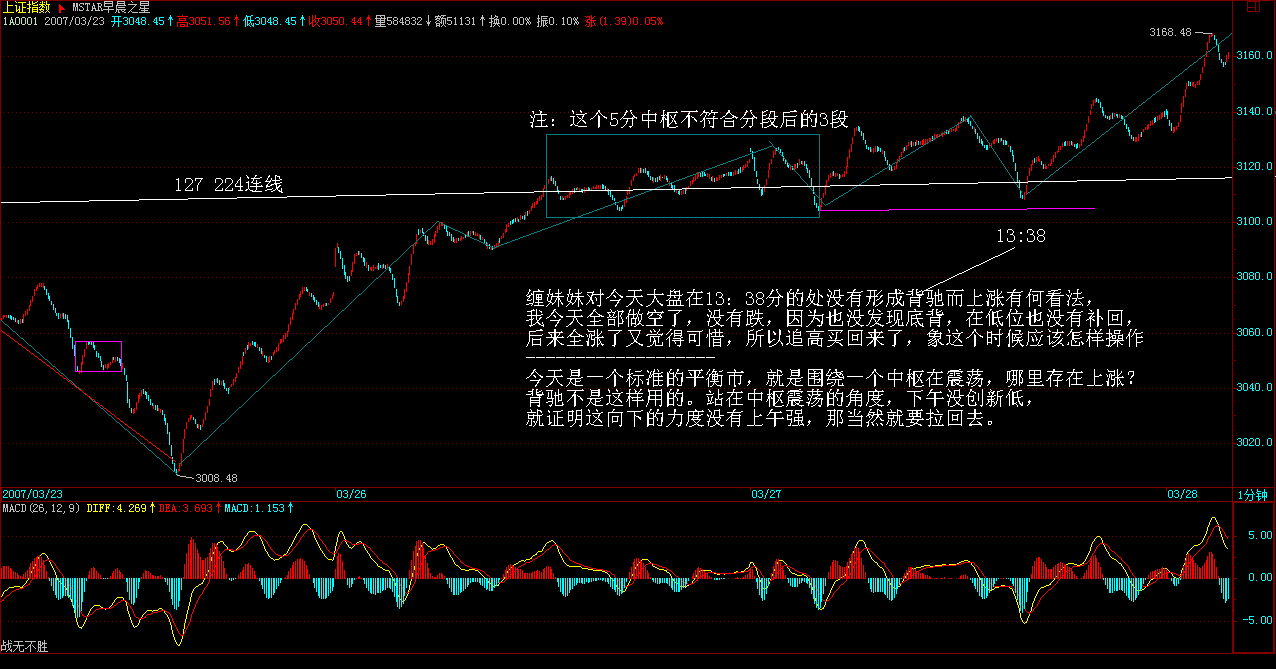
Task: Click the 1A0001 stock code
Action: [x=18, y=20]
